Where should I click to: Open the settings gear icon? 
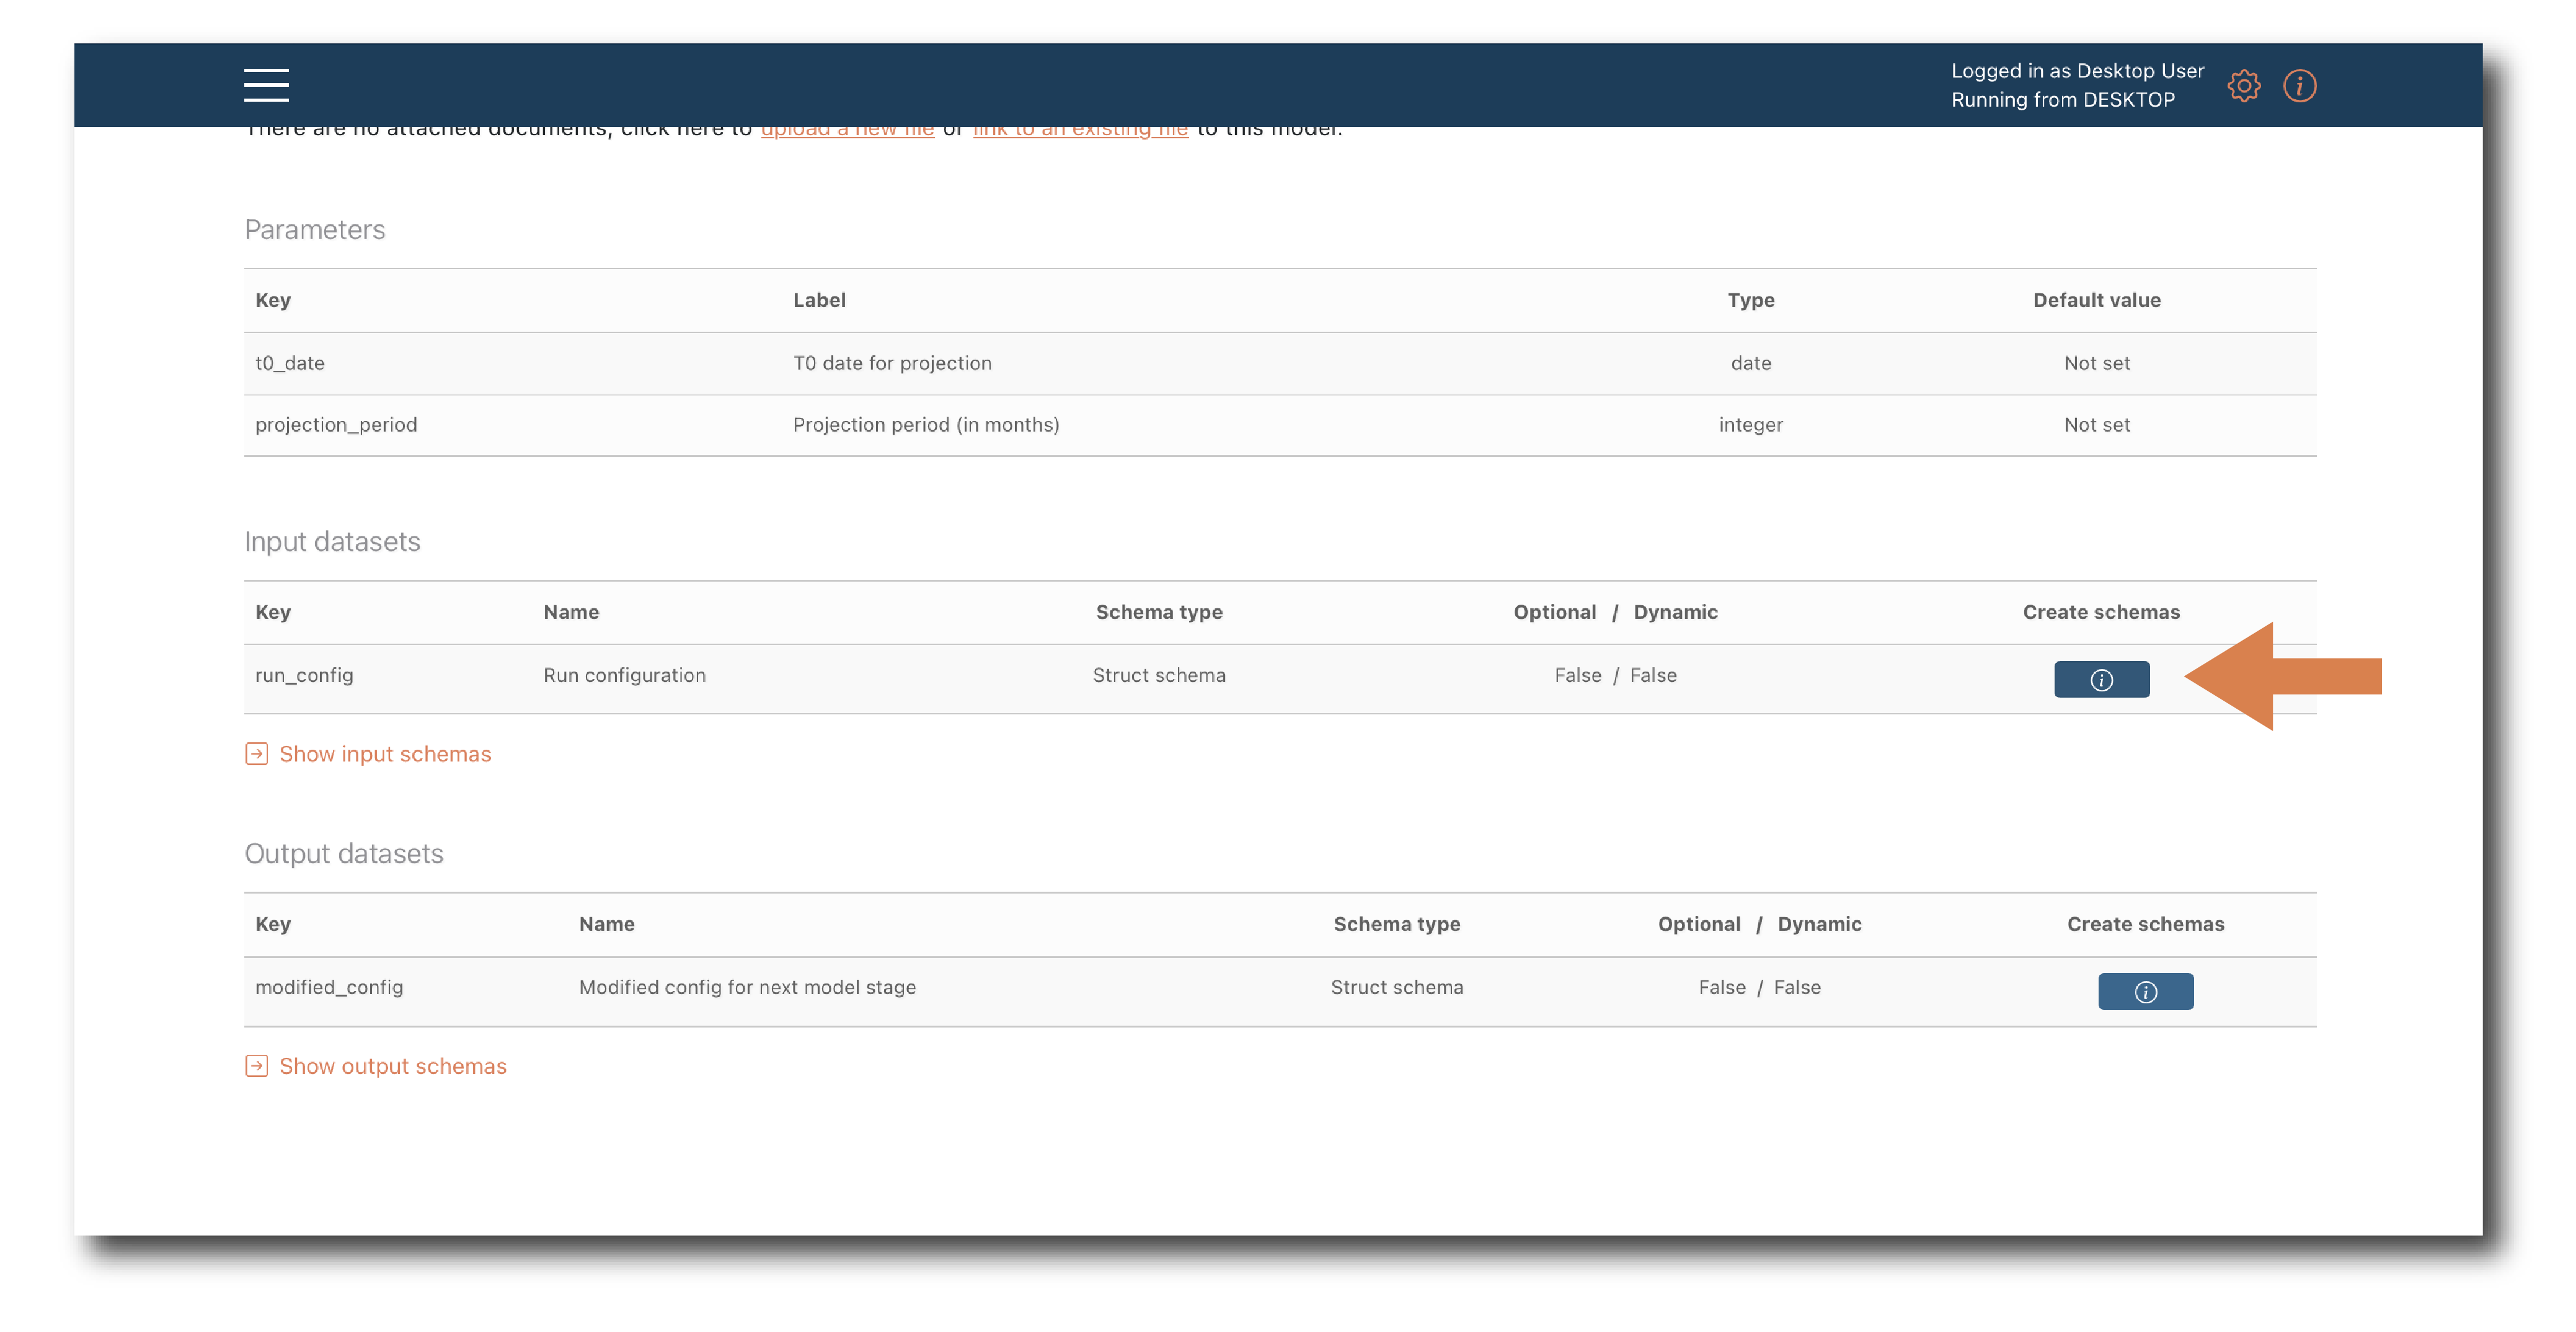click(2244, 86)
